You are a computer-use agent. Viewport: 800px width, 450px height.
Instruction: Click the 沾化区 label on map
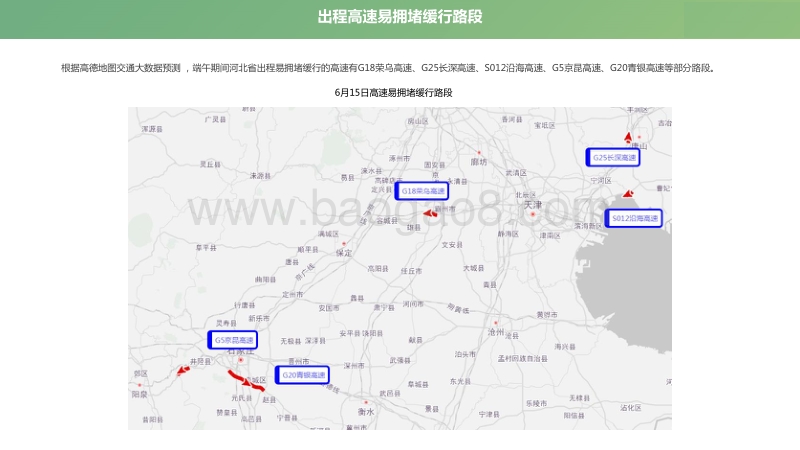(x=631, y=408)
